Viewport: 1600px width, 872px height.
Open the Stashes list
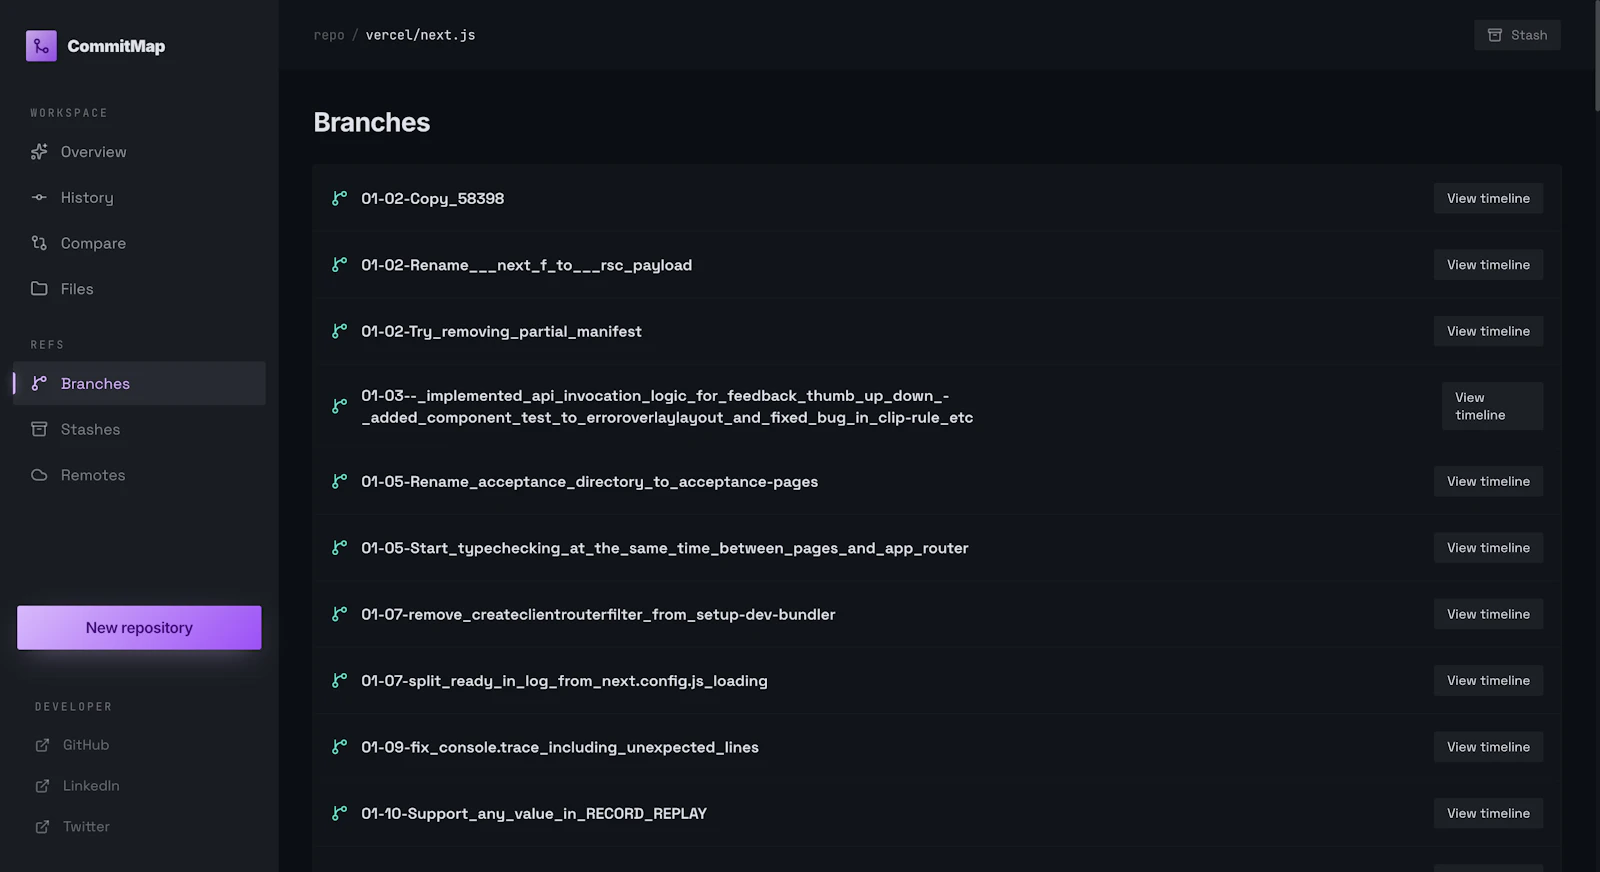pyautogui.click(x=140, y=429)
